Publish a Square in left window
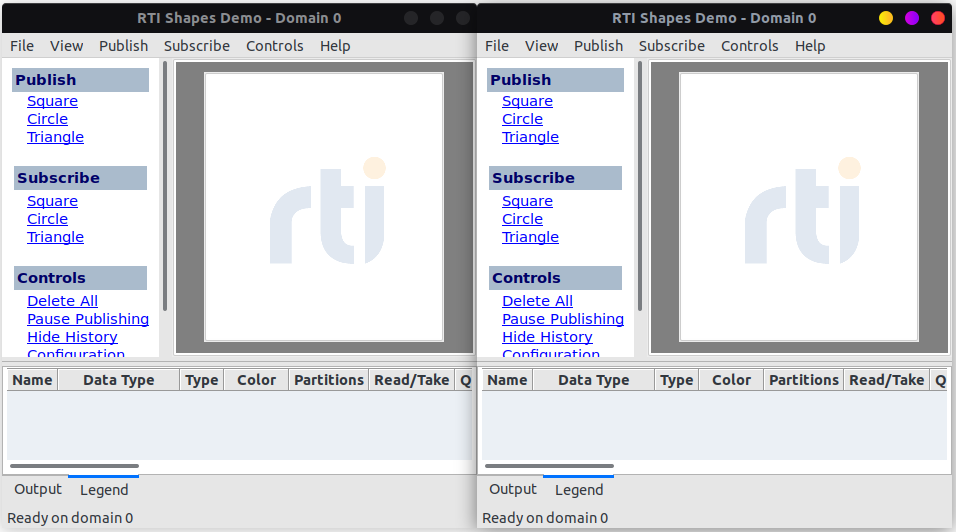 coord(52,101)
